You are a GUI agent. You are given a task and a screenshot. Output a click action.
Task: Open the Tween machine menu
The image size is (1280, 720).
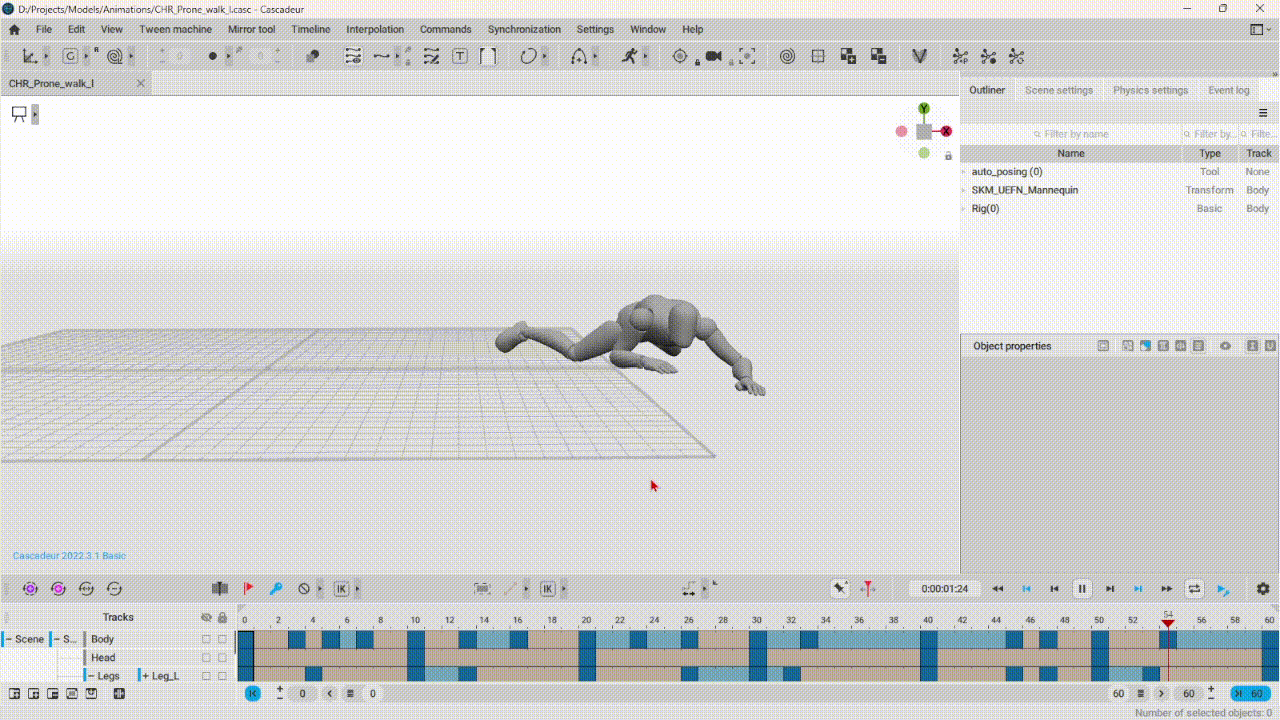click(175, 30)
